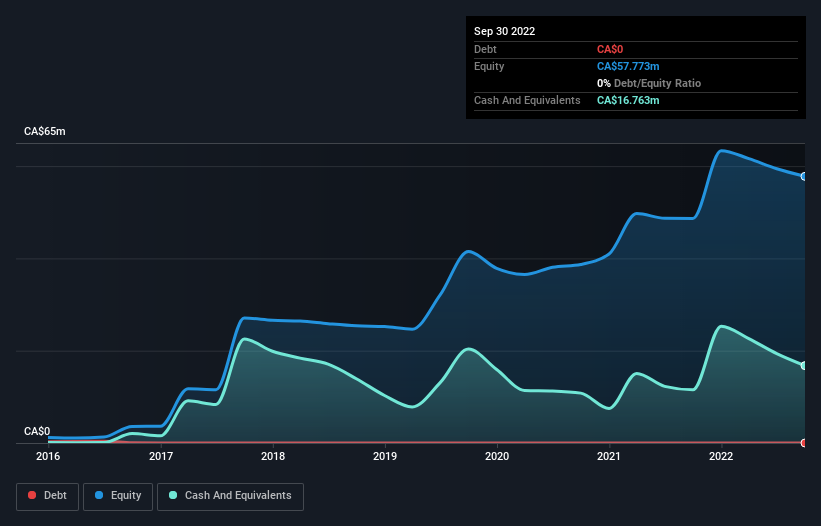Image resolution: width=821 pixels, height=526 pixels.
Task: Click the blue Equity legend dot
Action: point(99,495)
